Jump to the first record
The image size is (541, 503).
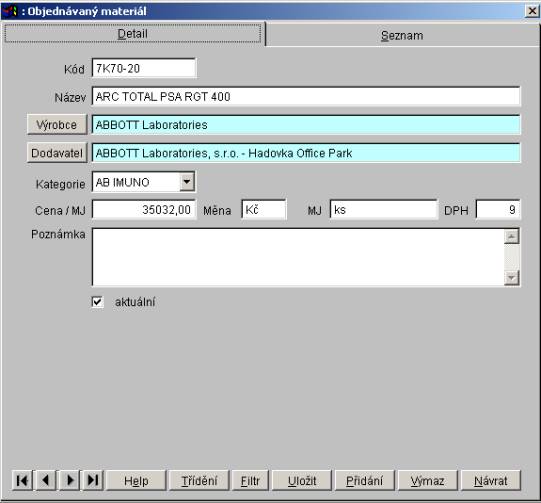[x=22, y=480]
